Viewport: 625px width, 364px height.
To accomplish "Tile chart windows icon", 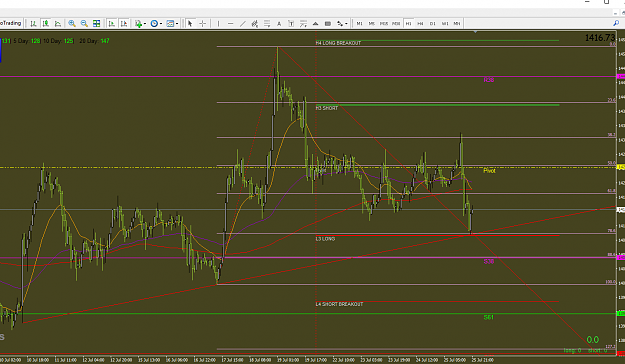I will click(96, 24).
